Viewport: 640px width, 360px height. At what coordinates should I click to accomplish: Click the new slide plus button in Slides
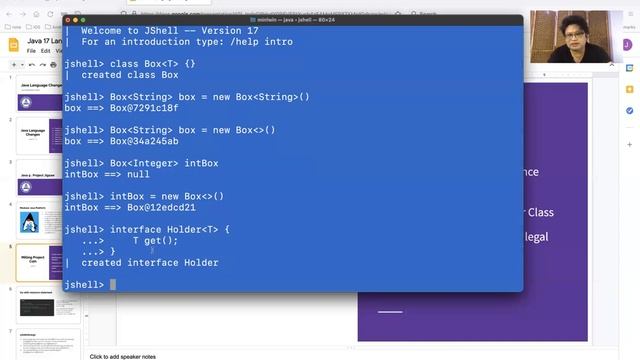(x=14, y=64)
